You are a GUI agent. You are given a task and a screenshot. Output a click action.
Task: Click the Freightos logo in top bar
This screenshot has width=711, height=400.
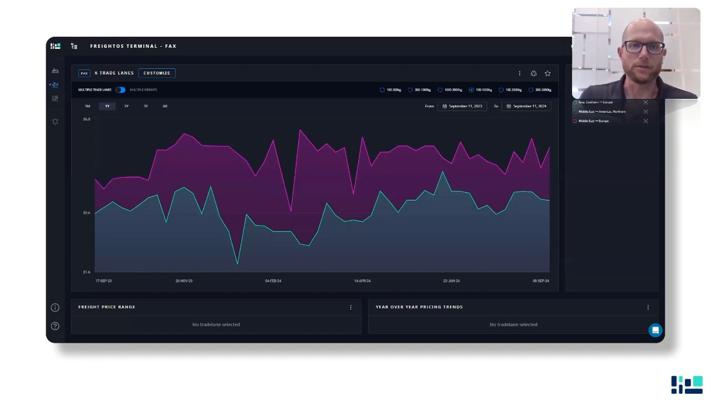(x=55, y=46)
